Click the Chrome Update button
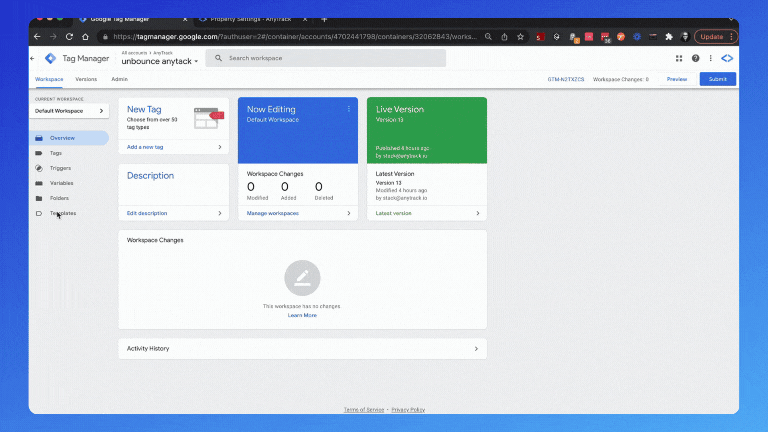This screenshot has height=432, width=768. point(716,37)
